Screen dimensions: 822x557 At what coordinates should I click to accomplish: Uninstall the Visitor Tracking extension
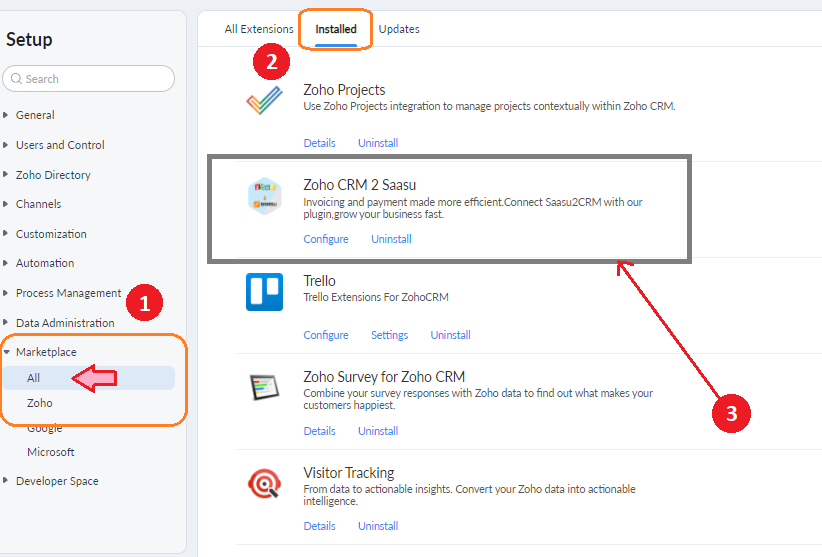(378, 526)
